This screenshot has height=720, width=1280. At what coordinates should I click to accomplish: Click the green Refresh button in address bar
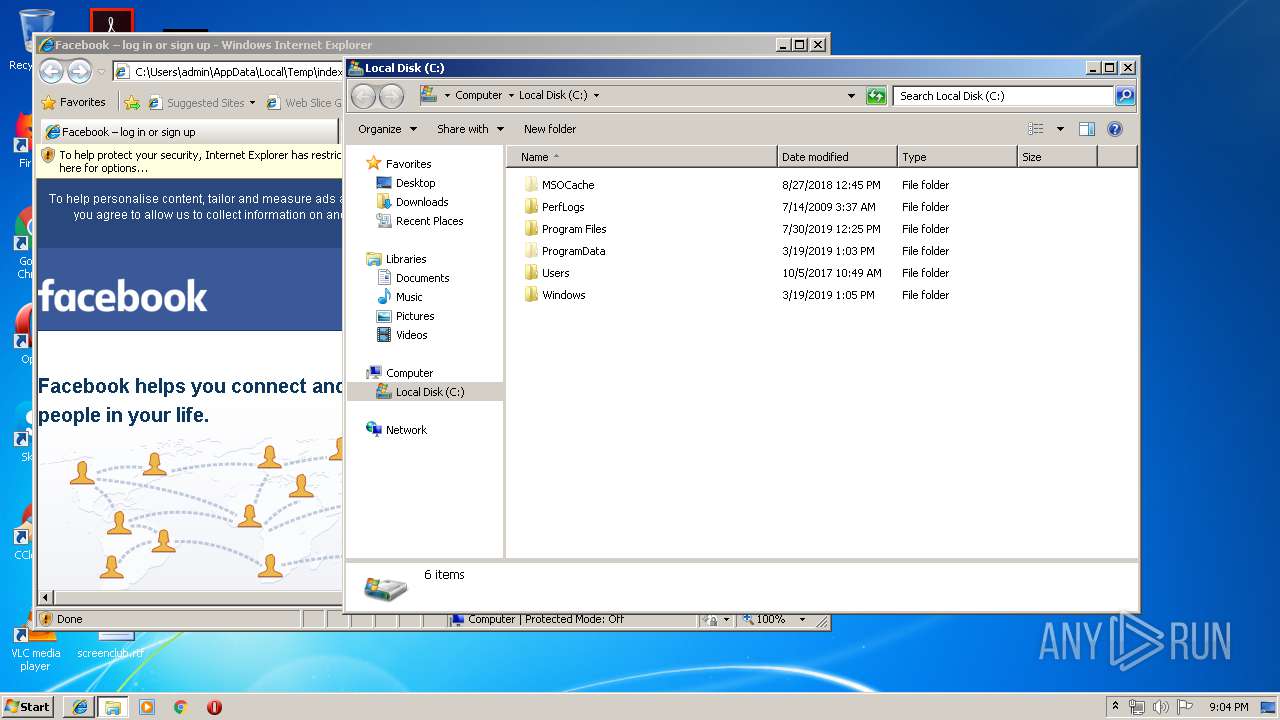coord(876,96)
